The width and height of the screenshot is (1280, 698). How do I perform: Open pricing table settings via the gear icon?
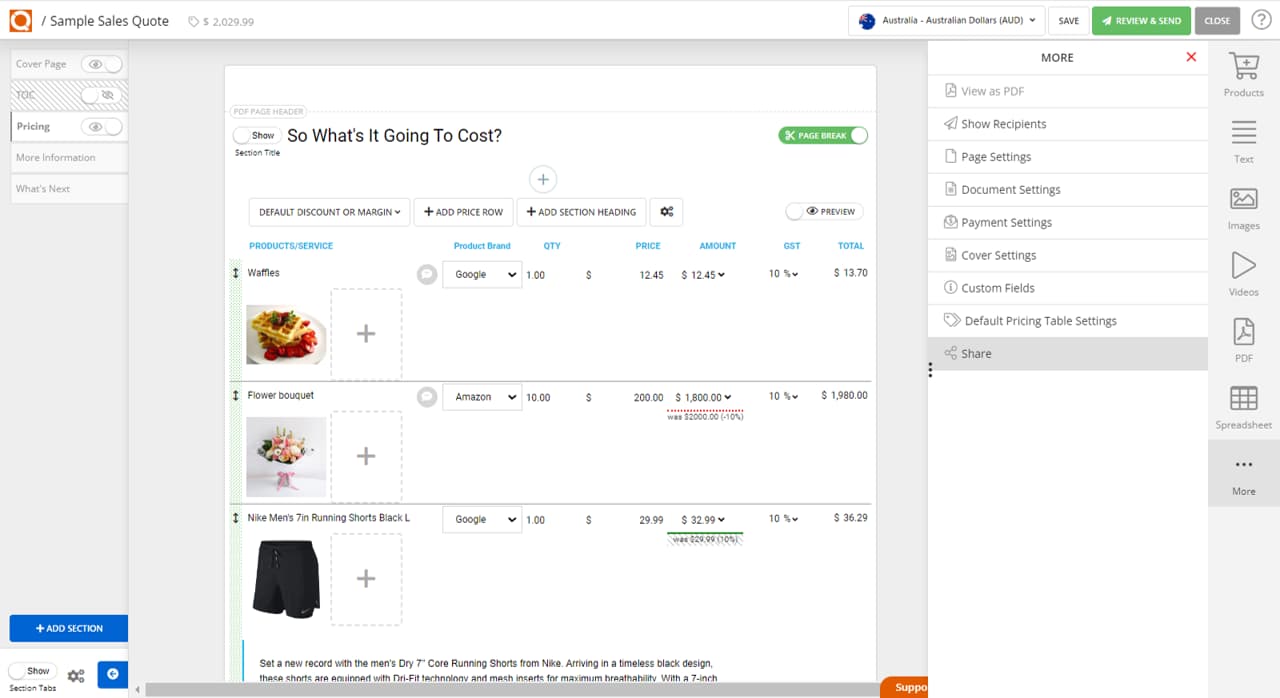[666, 212]
